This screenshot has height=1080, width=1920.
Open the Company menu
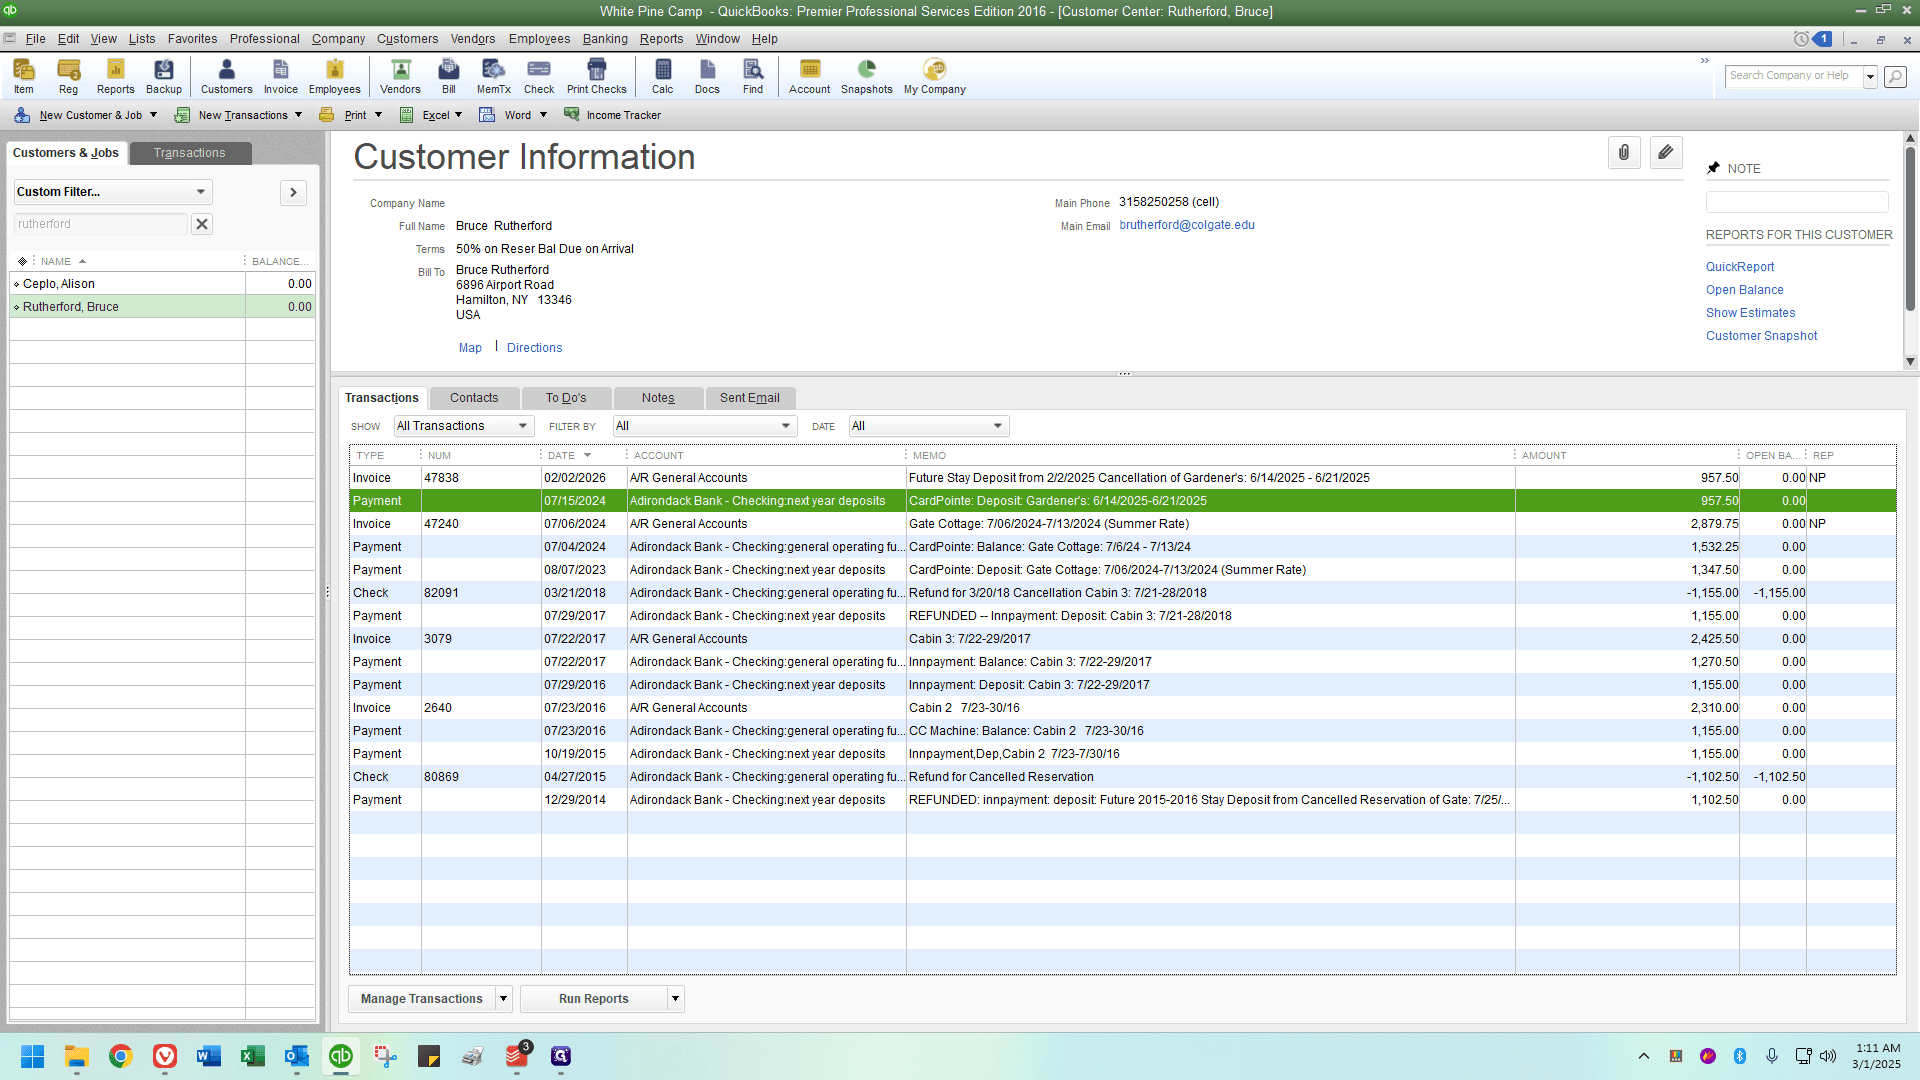pos(338,39)
